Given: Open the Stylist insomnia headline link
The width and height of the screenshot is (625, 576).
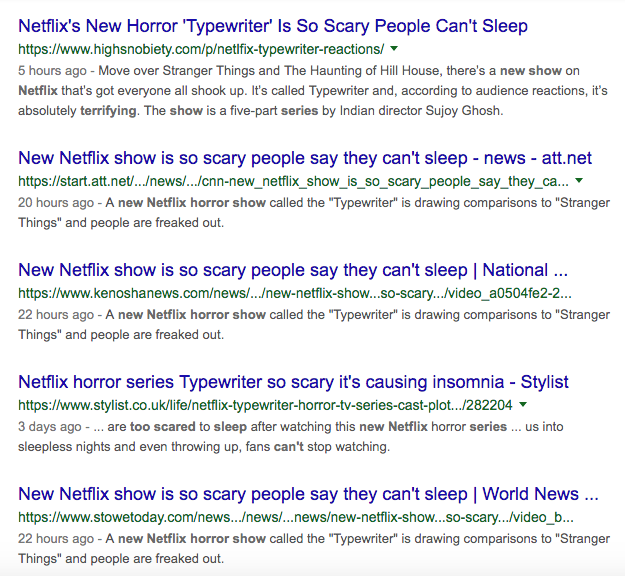Looking at the screenshot, I should pos(293,382).
